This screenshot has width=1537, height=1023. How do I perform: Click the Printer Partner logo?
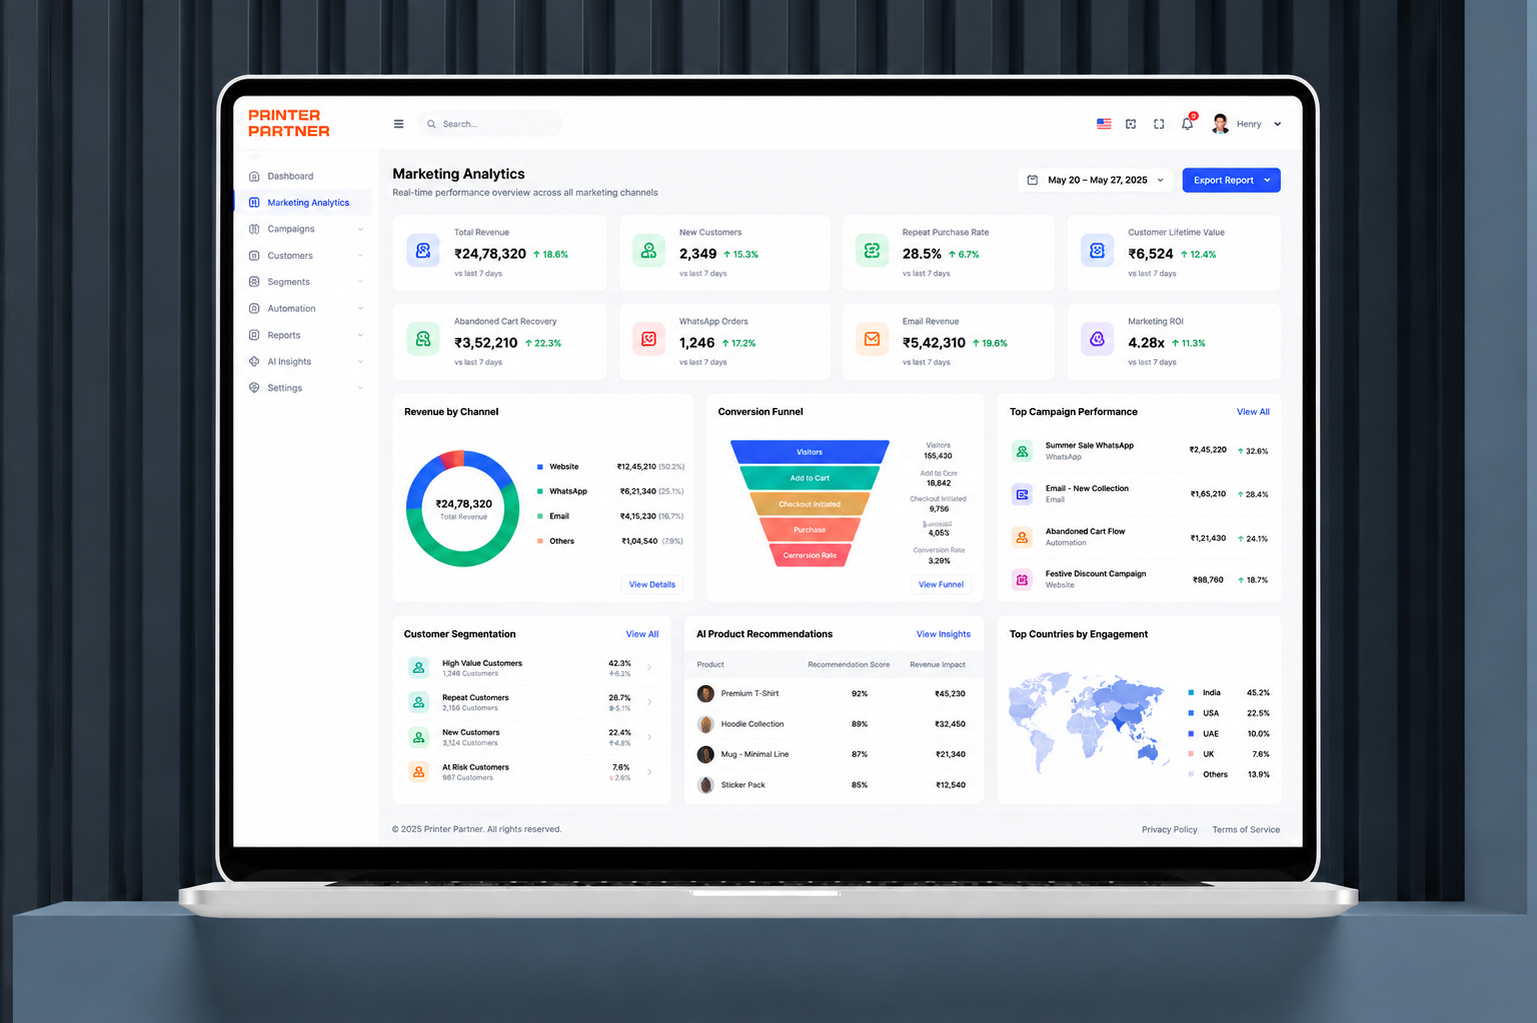pyautogui.click(x=289, y=123)
